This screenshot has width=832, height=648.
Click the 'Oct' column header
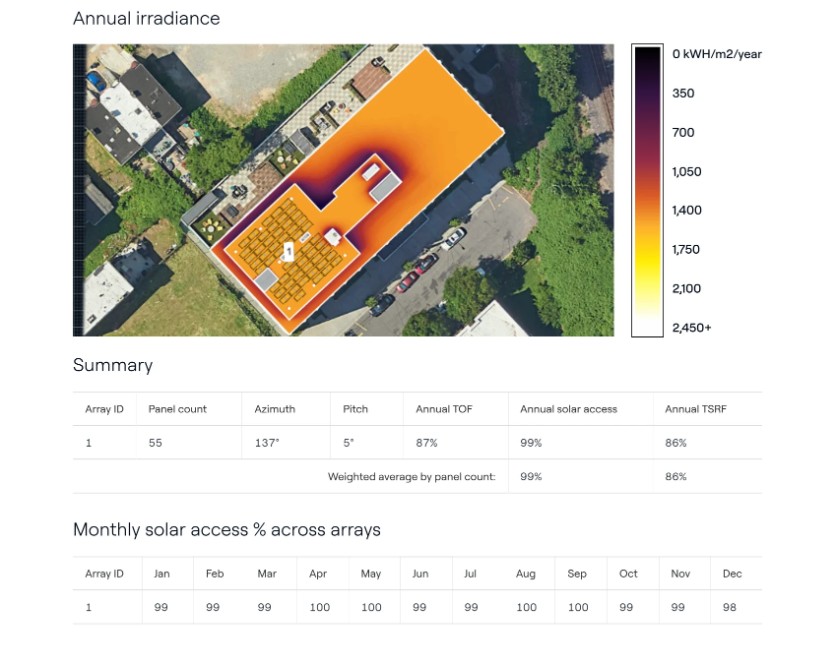[628, 574]
